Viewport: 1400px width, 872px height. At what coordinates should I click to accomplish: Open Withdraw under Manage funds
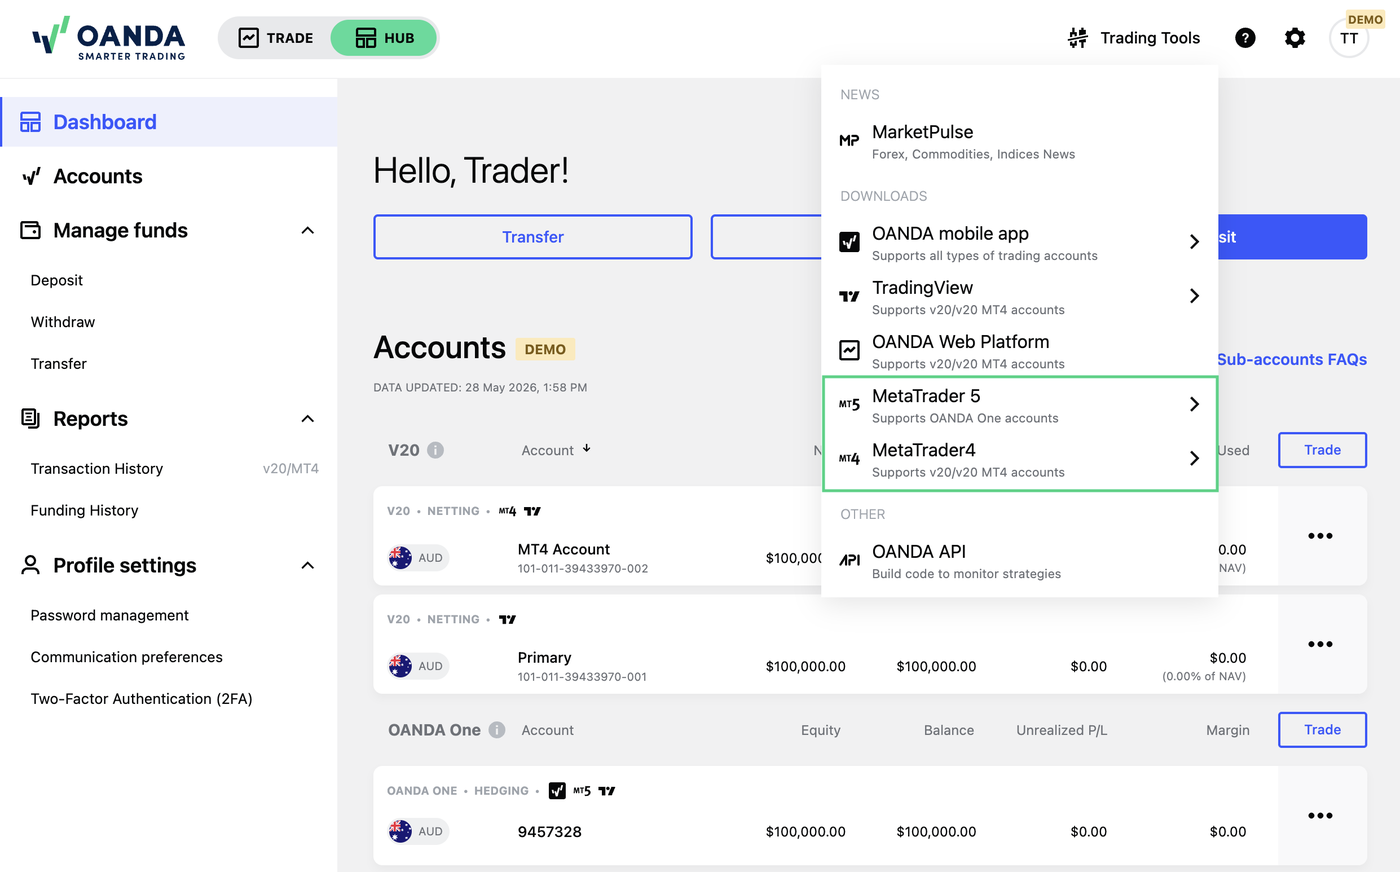click(x=63, y=322)
